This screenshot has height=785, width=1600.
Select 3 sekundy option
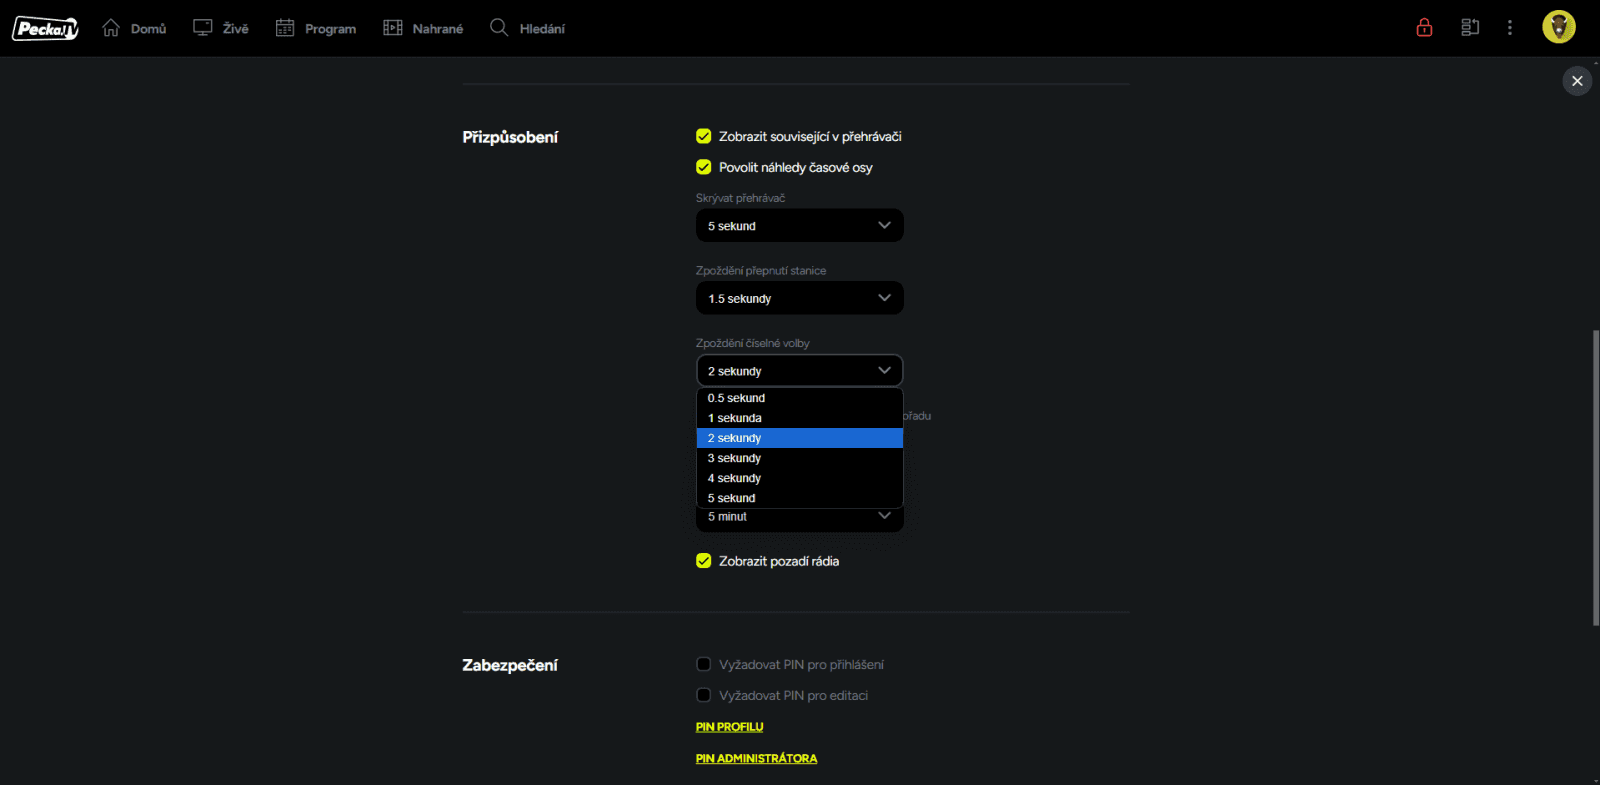point(800,458)
